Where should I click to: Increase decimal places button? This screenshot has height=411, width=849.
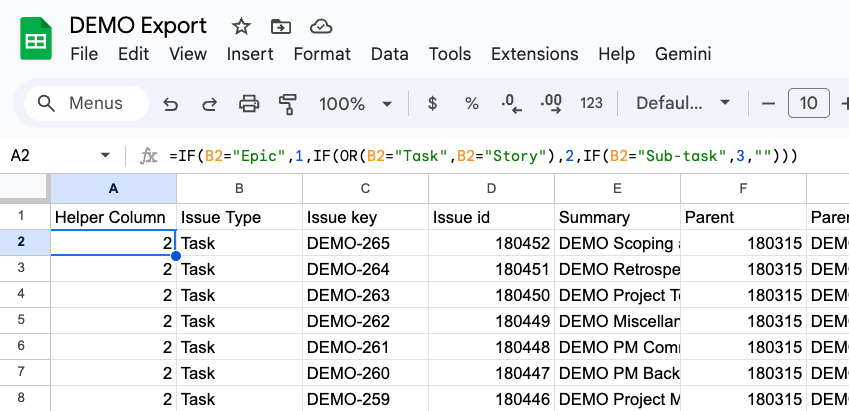[x=551, y=103]
